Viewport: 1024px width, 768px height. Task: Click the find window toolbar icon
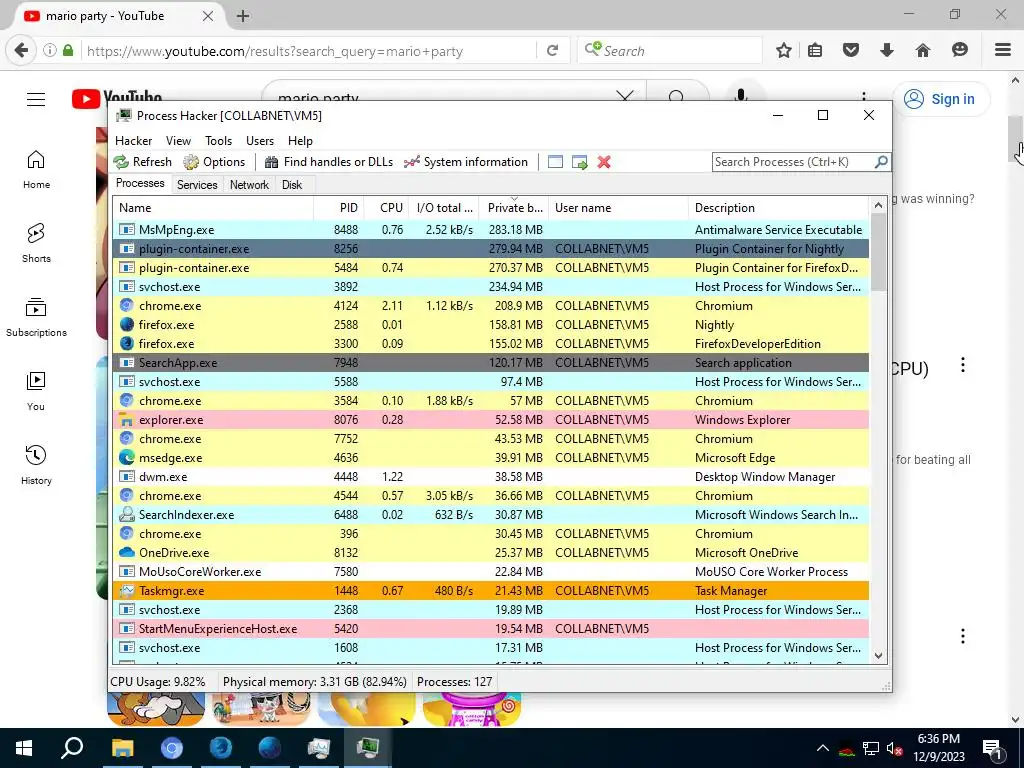pos(555,162)
